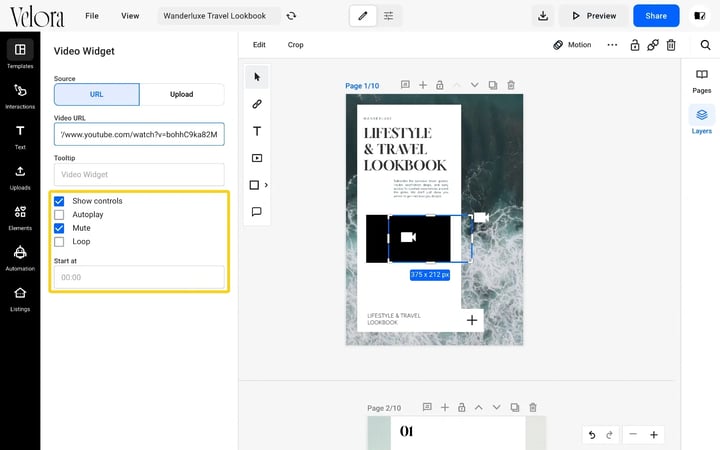Expand the shape tool options chevron
The width and height of the screenshot is (720, 450).
(266, 185)
